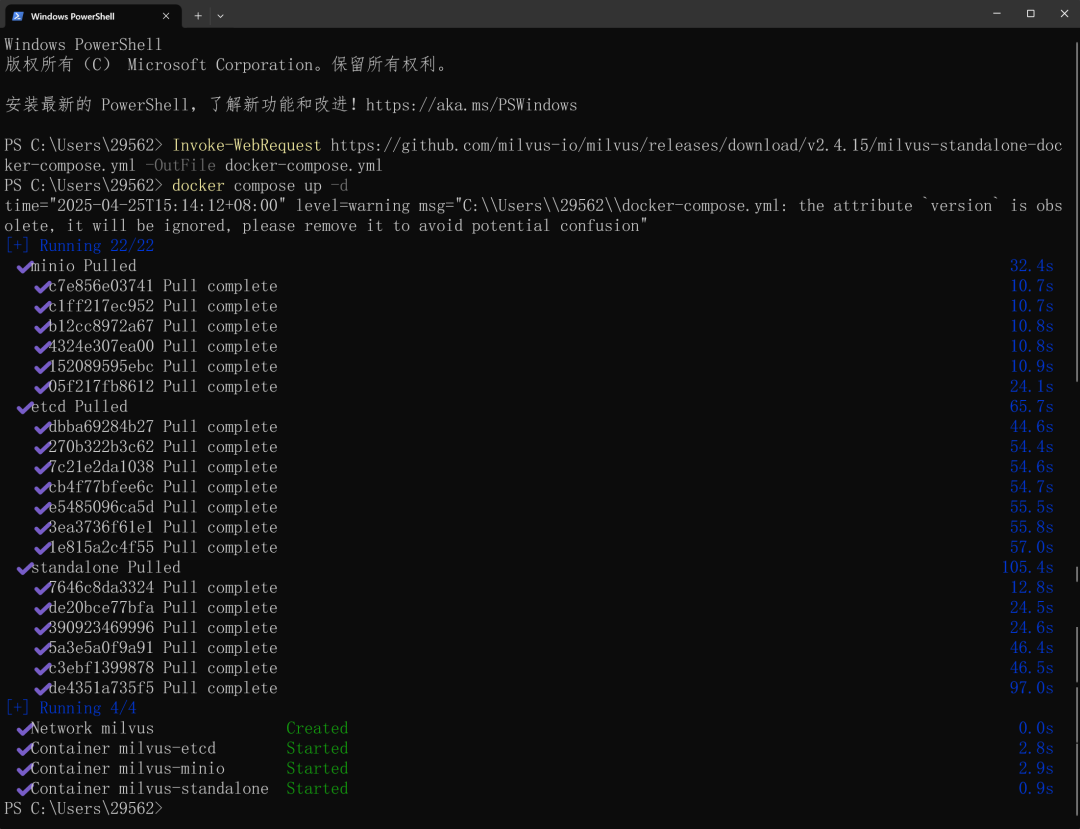Click the checkmark beside etcd Pulled

[x=22, y=407]
